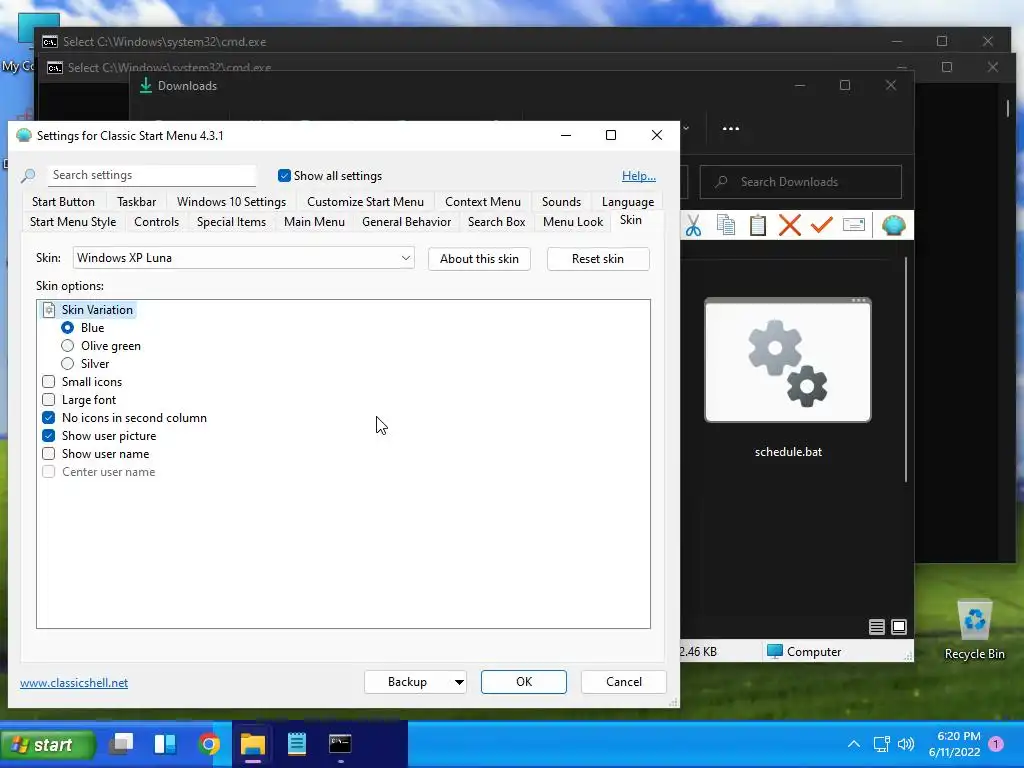
Task: Open Classic Shell settings shell icon in toolbar
Action: pos(893,225)
